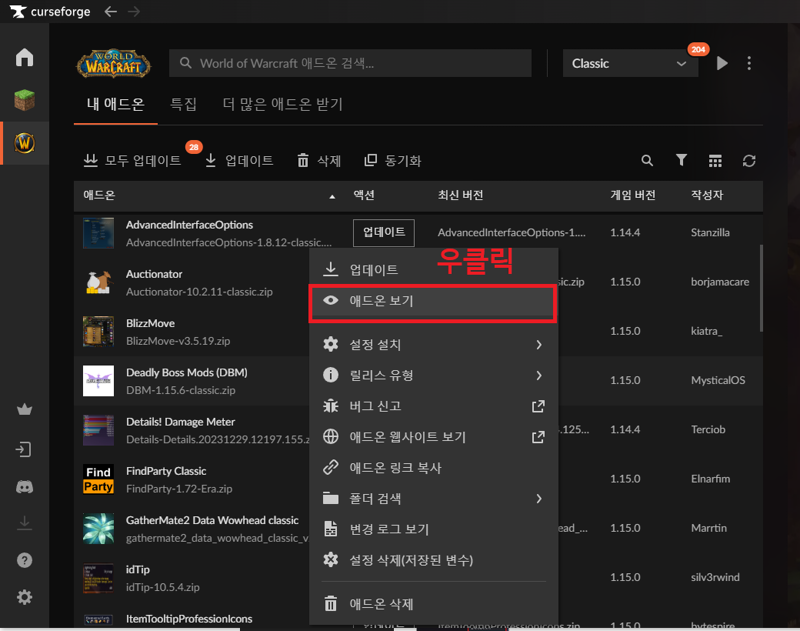The image size is (800, 631).
Task: Switch to the 내 애드온 tab
Action: tap(115, 104)
